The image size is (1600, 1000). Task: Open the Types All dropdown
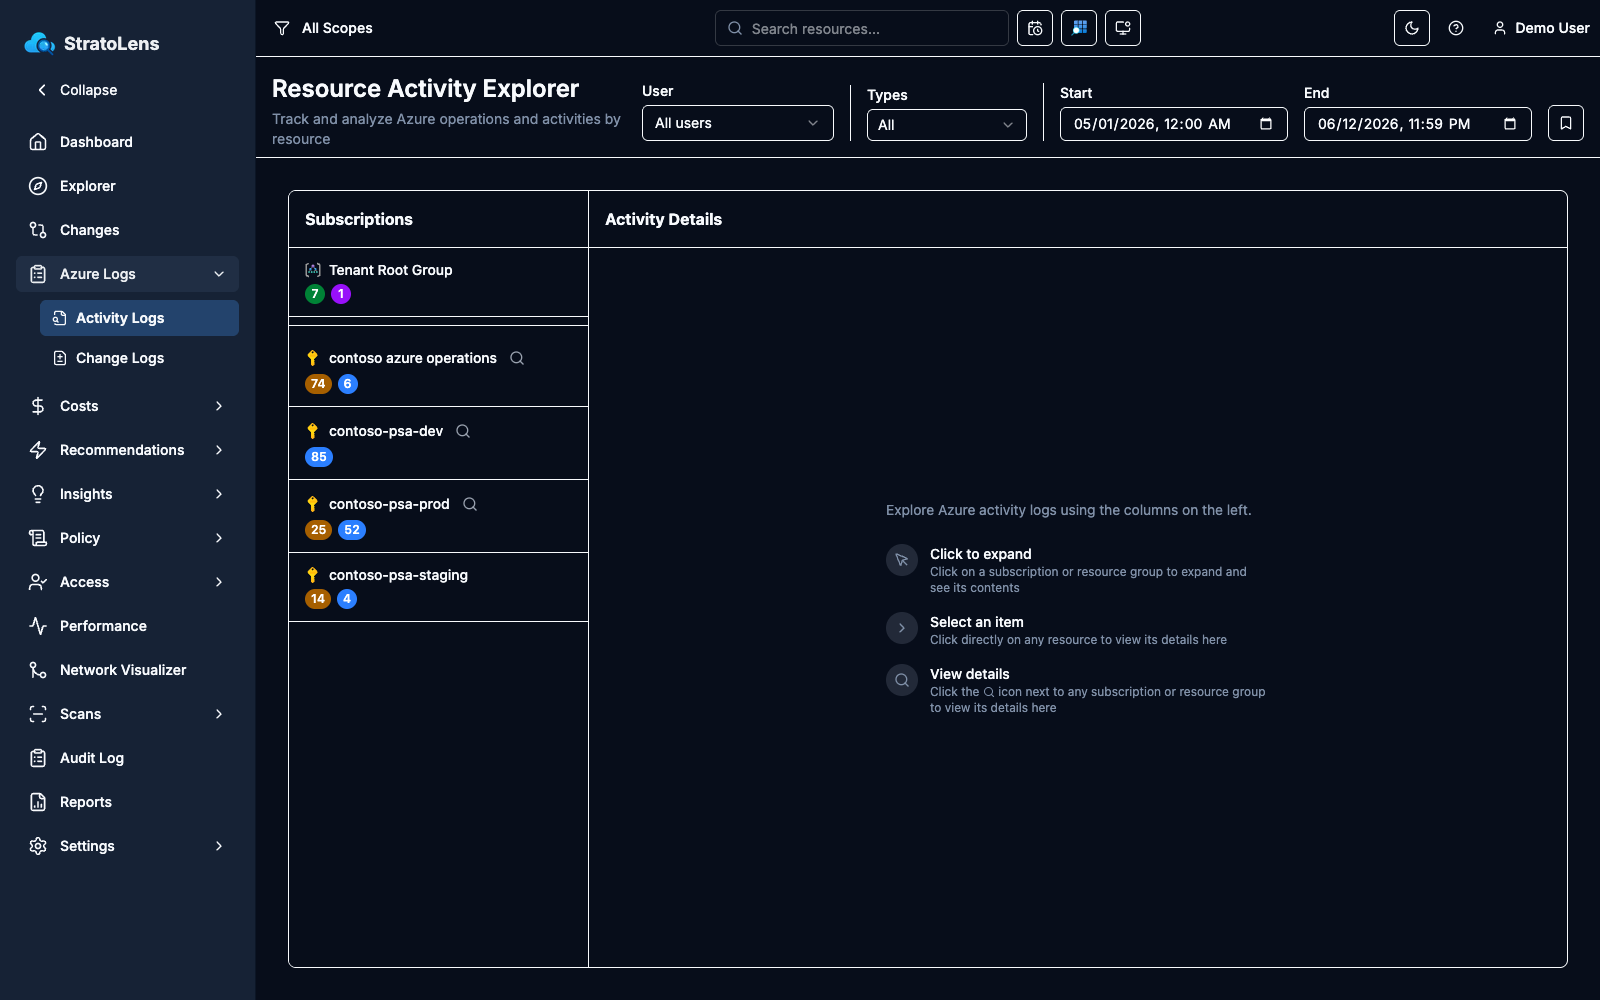(x=947, y=125)
